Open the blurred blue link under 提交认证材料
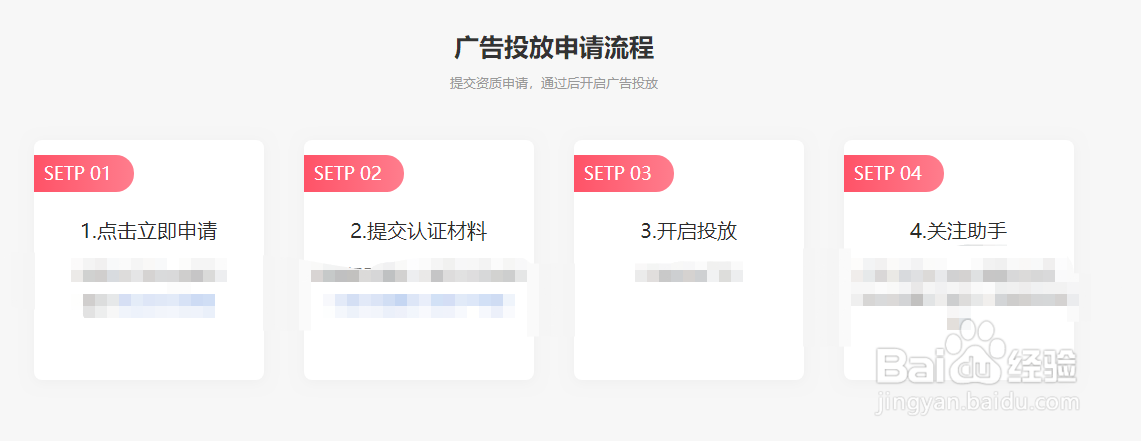This screenshot has width=1141, height=441. 420,301
